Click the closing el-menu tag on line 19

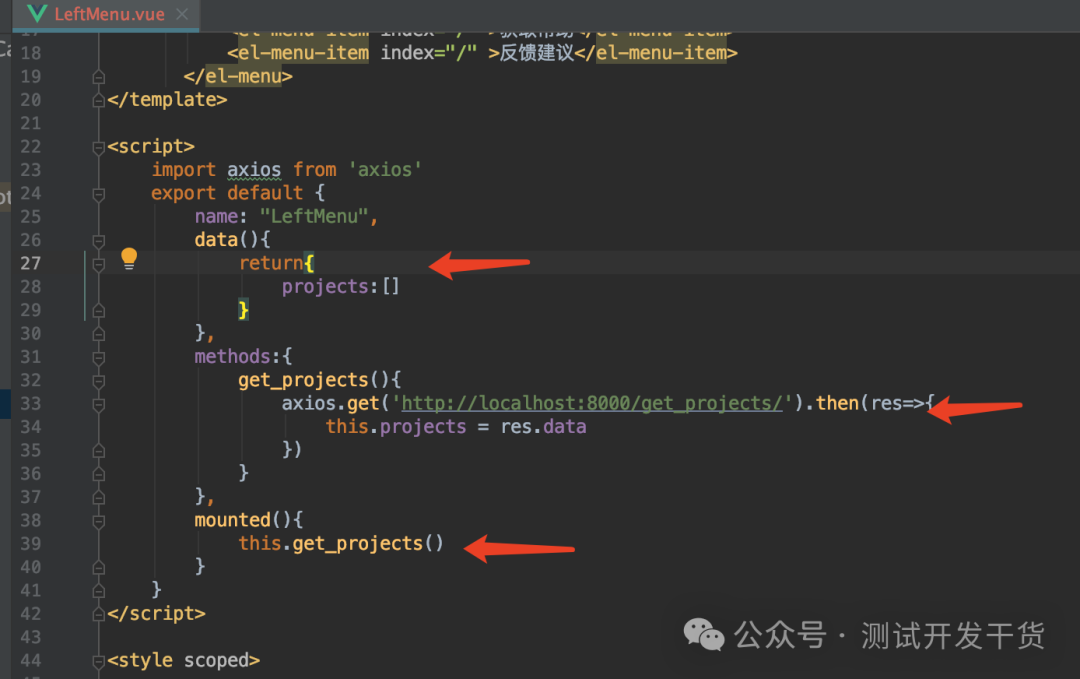pos(238,76)
